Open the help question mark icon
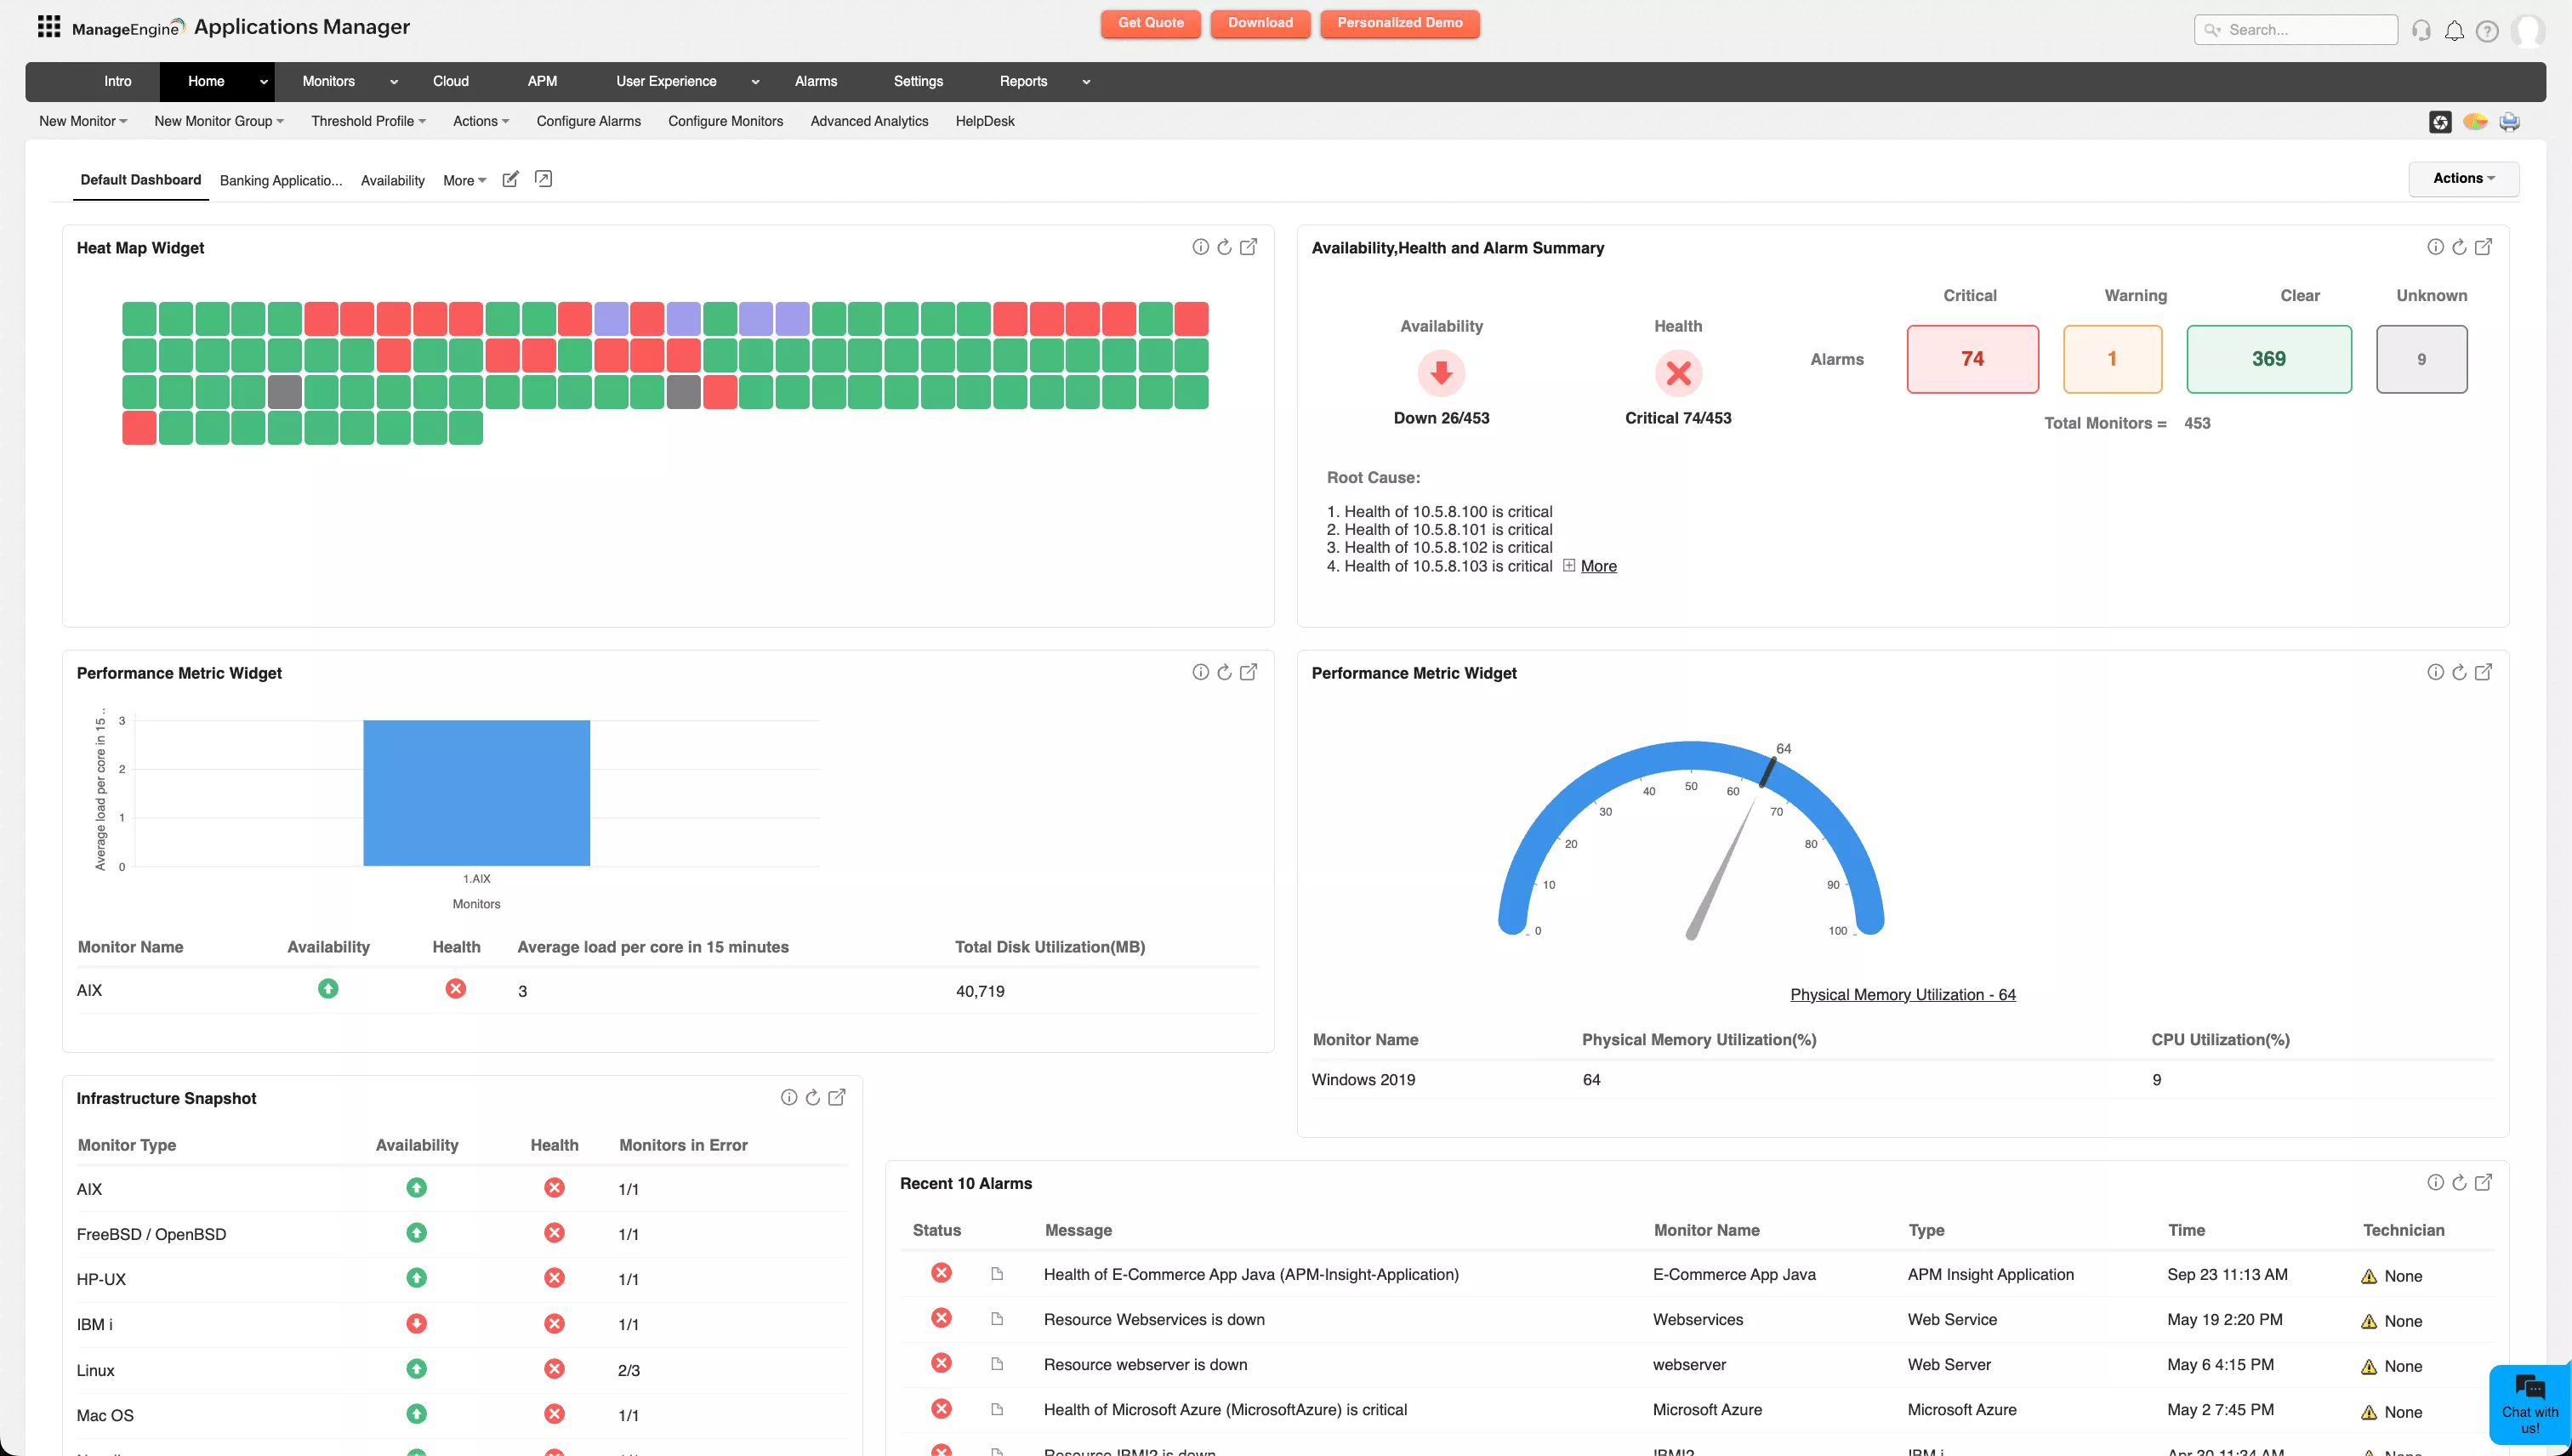The height and width of the screenshot is (1456, 2572). [2488, 30]
